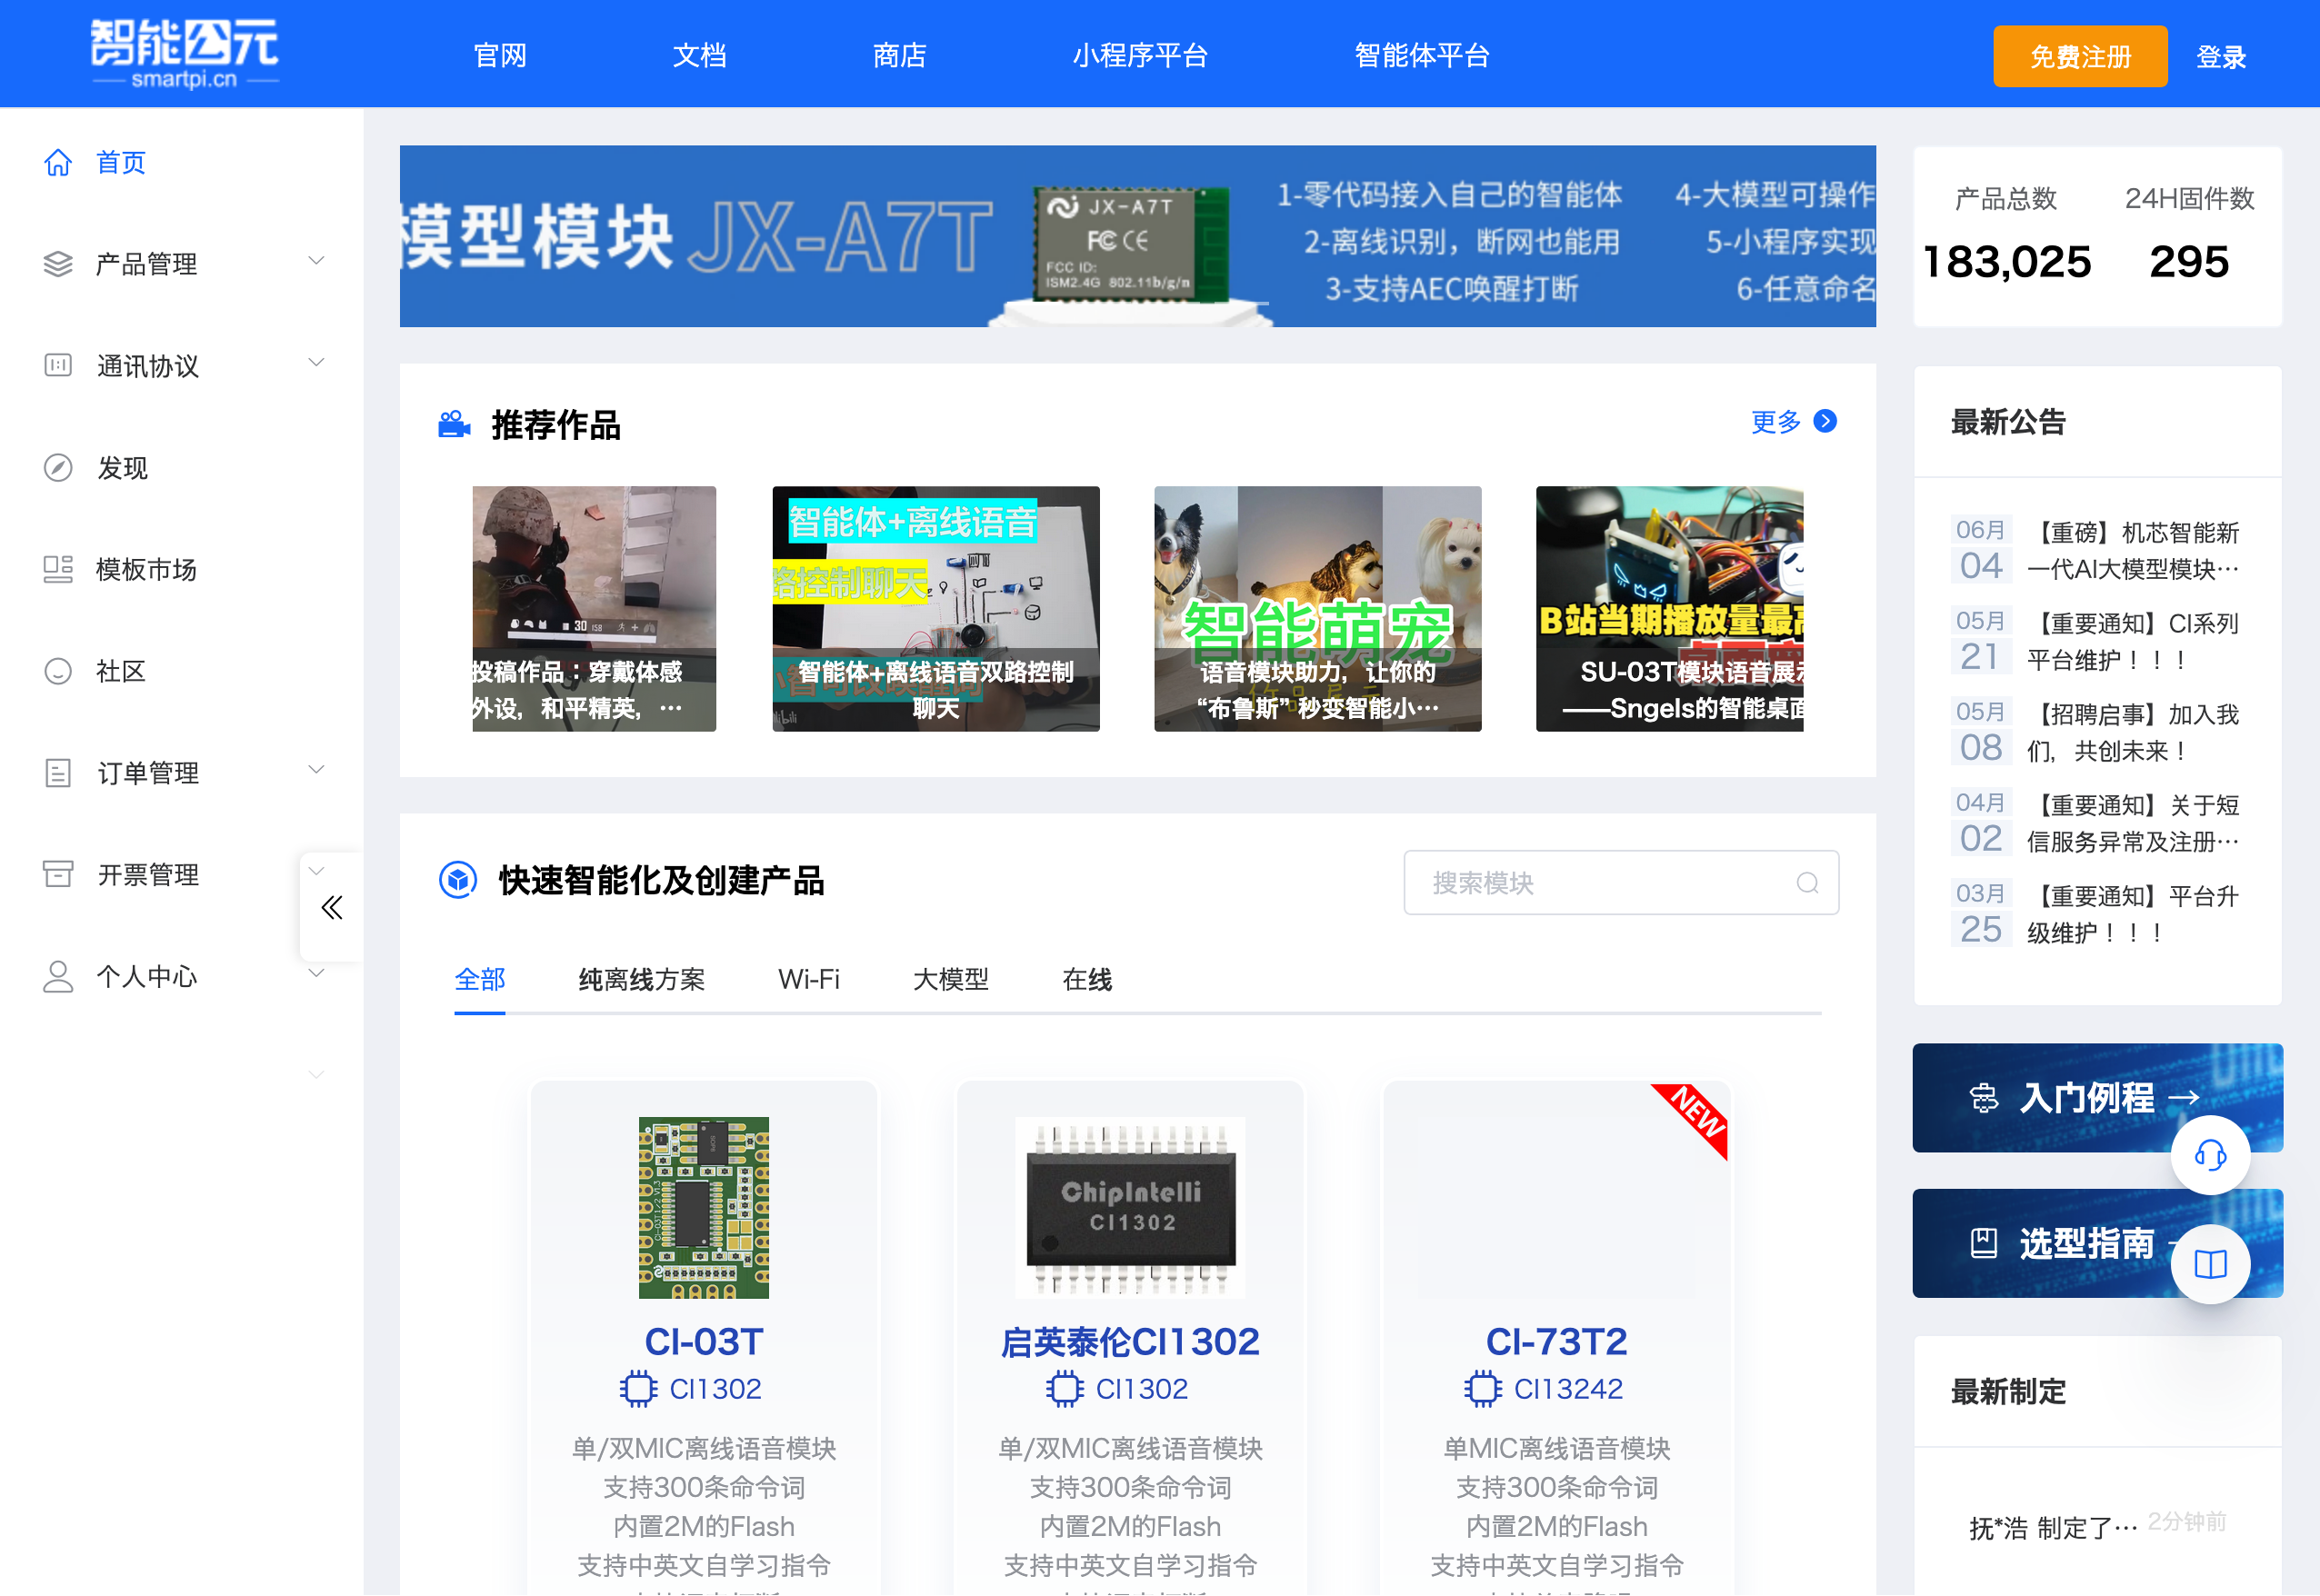Screen dimensions: 2320x1596
Task: Click the user icon beside 个人中心
Action: coord(58,976)
